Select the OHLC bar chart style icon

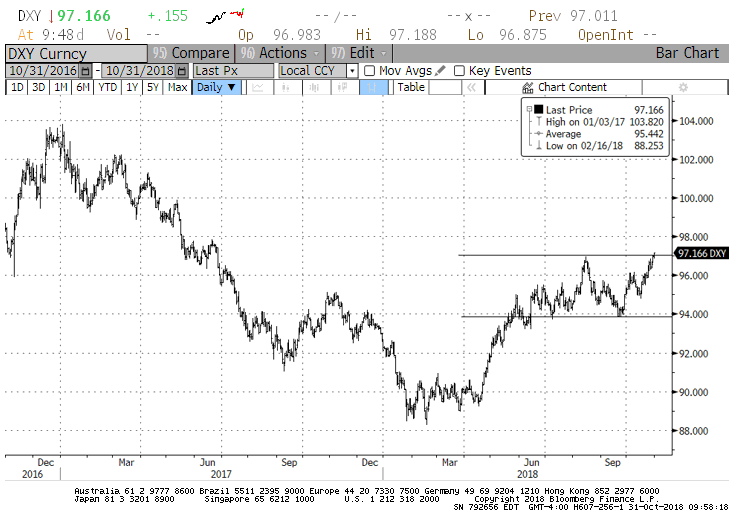[314, 87]
